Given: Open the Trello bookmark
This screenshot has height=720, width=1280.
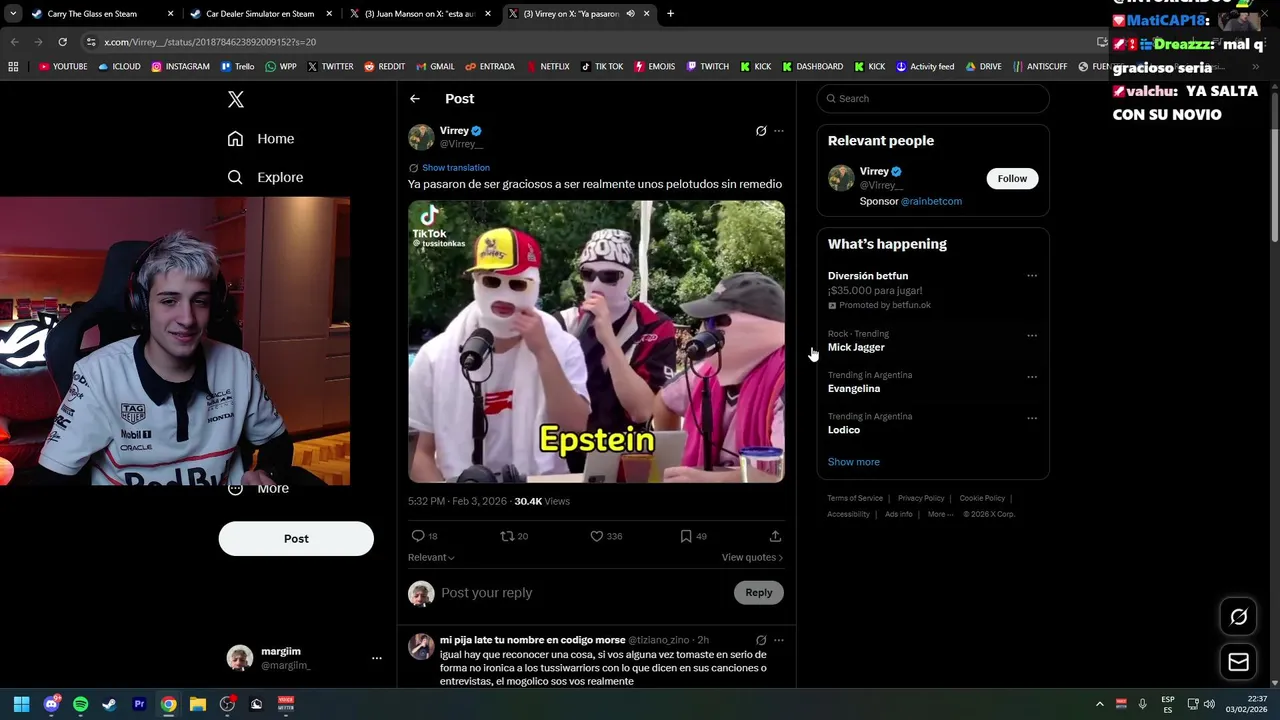Looking at the screenshot, I should (x=238, y=67).
